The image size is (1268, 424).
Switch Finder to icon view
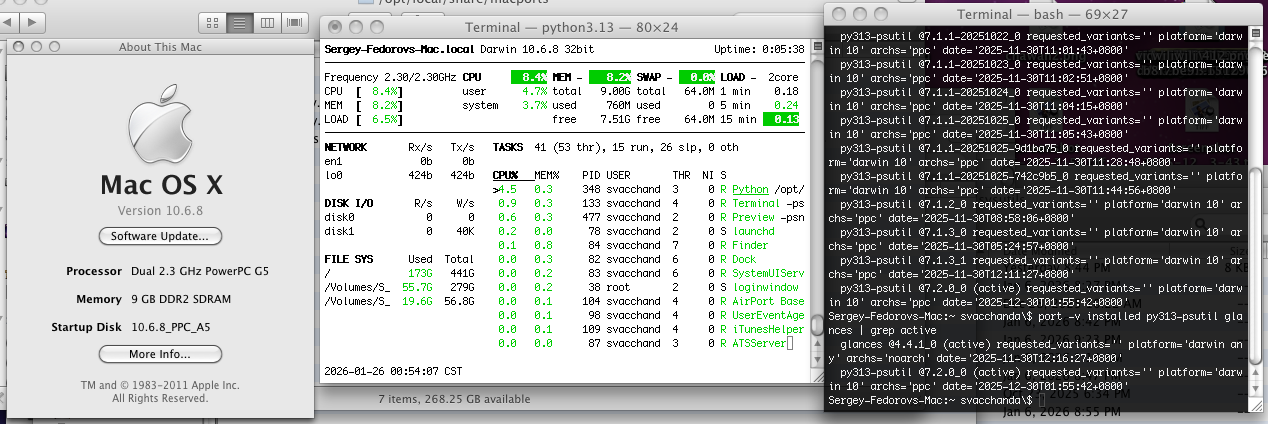pos(213,21)
